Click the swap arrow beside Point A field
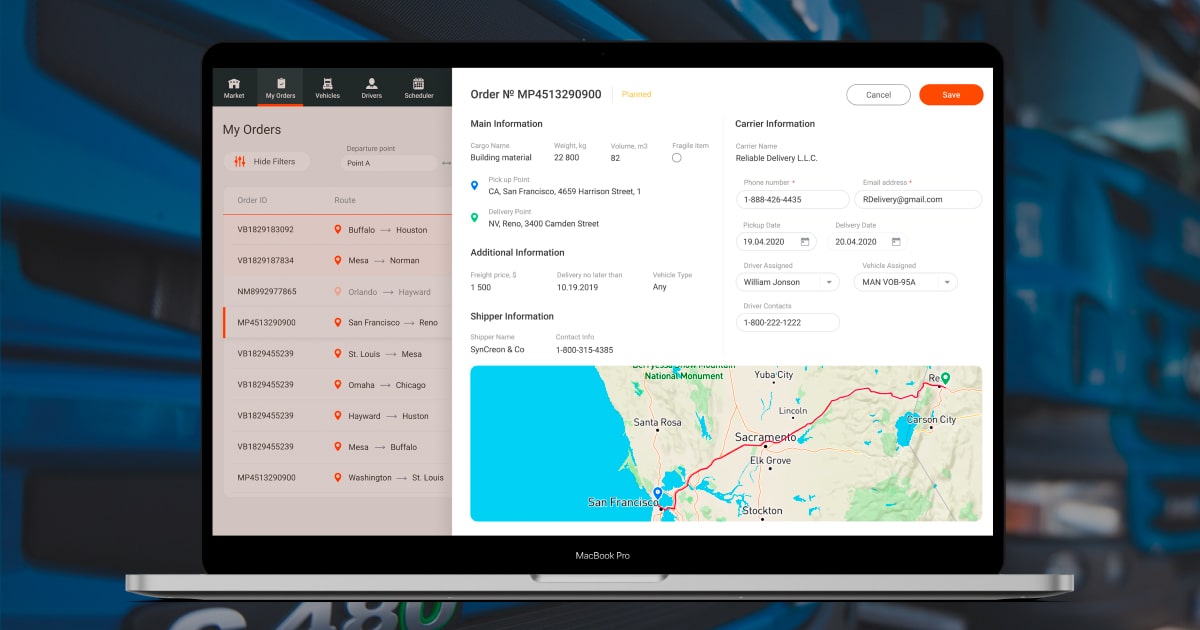The image size is (1200, 630). 449,163
